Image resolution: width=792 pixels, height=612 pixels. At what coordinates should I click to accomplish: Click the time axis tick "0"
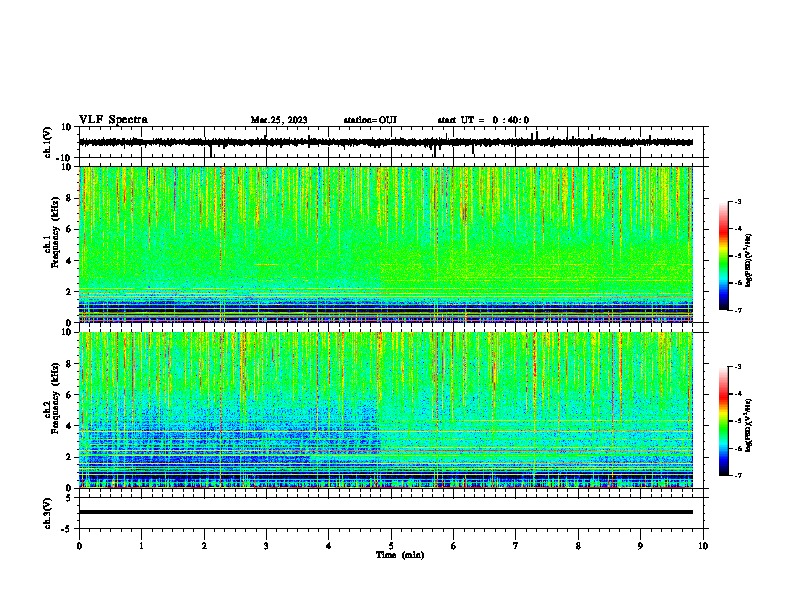coord(79,546)
